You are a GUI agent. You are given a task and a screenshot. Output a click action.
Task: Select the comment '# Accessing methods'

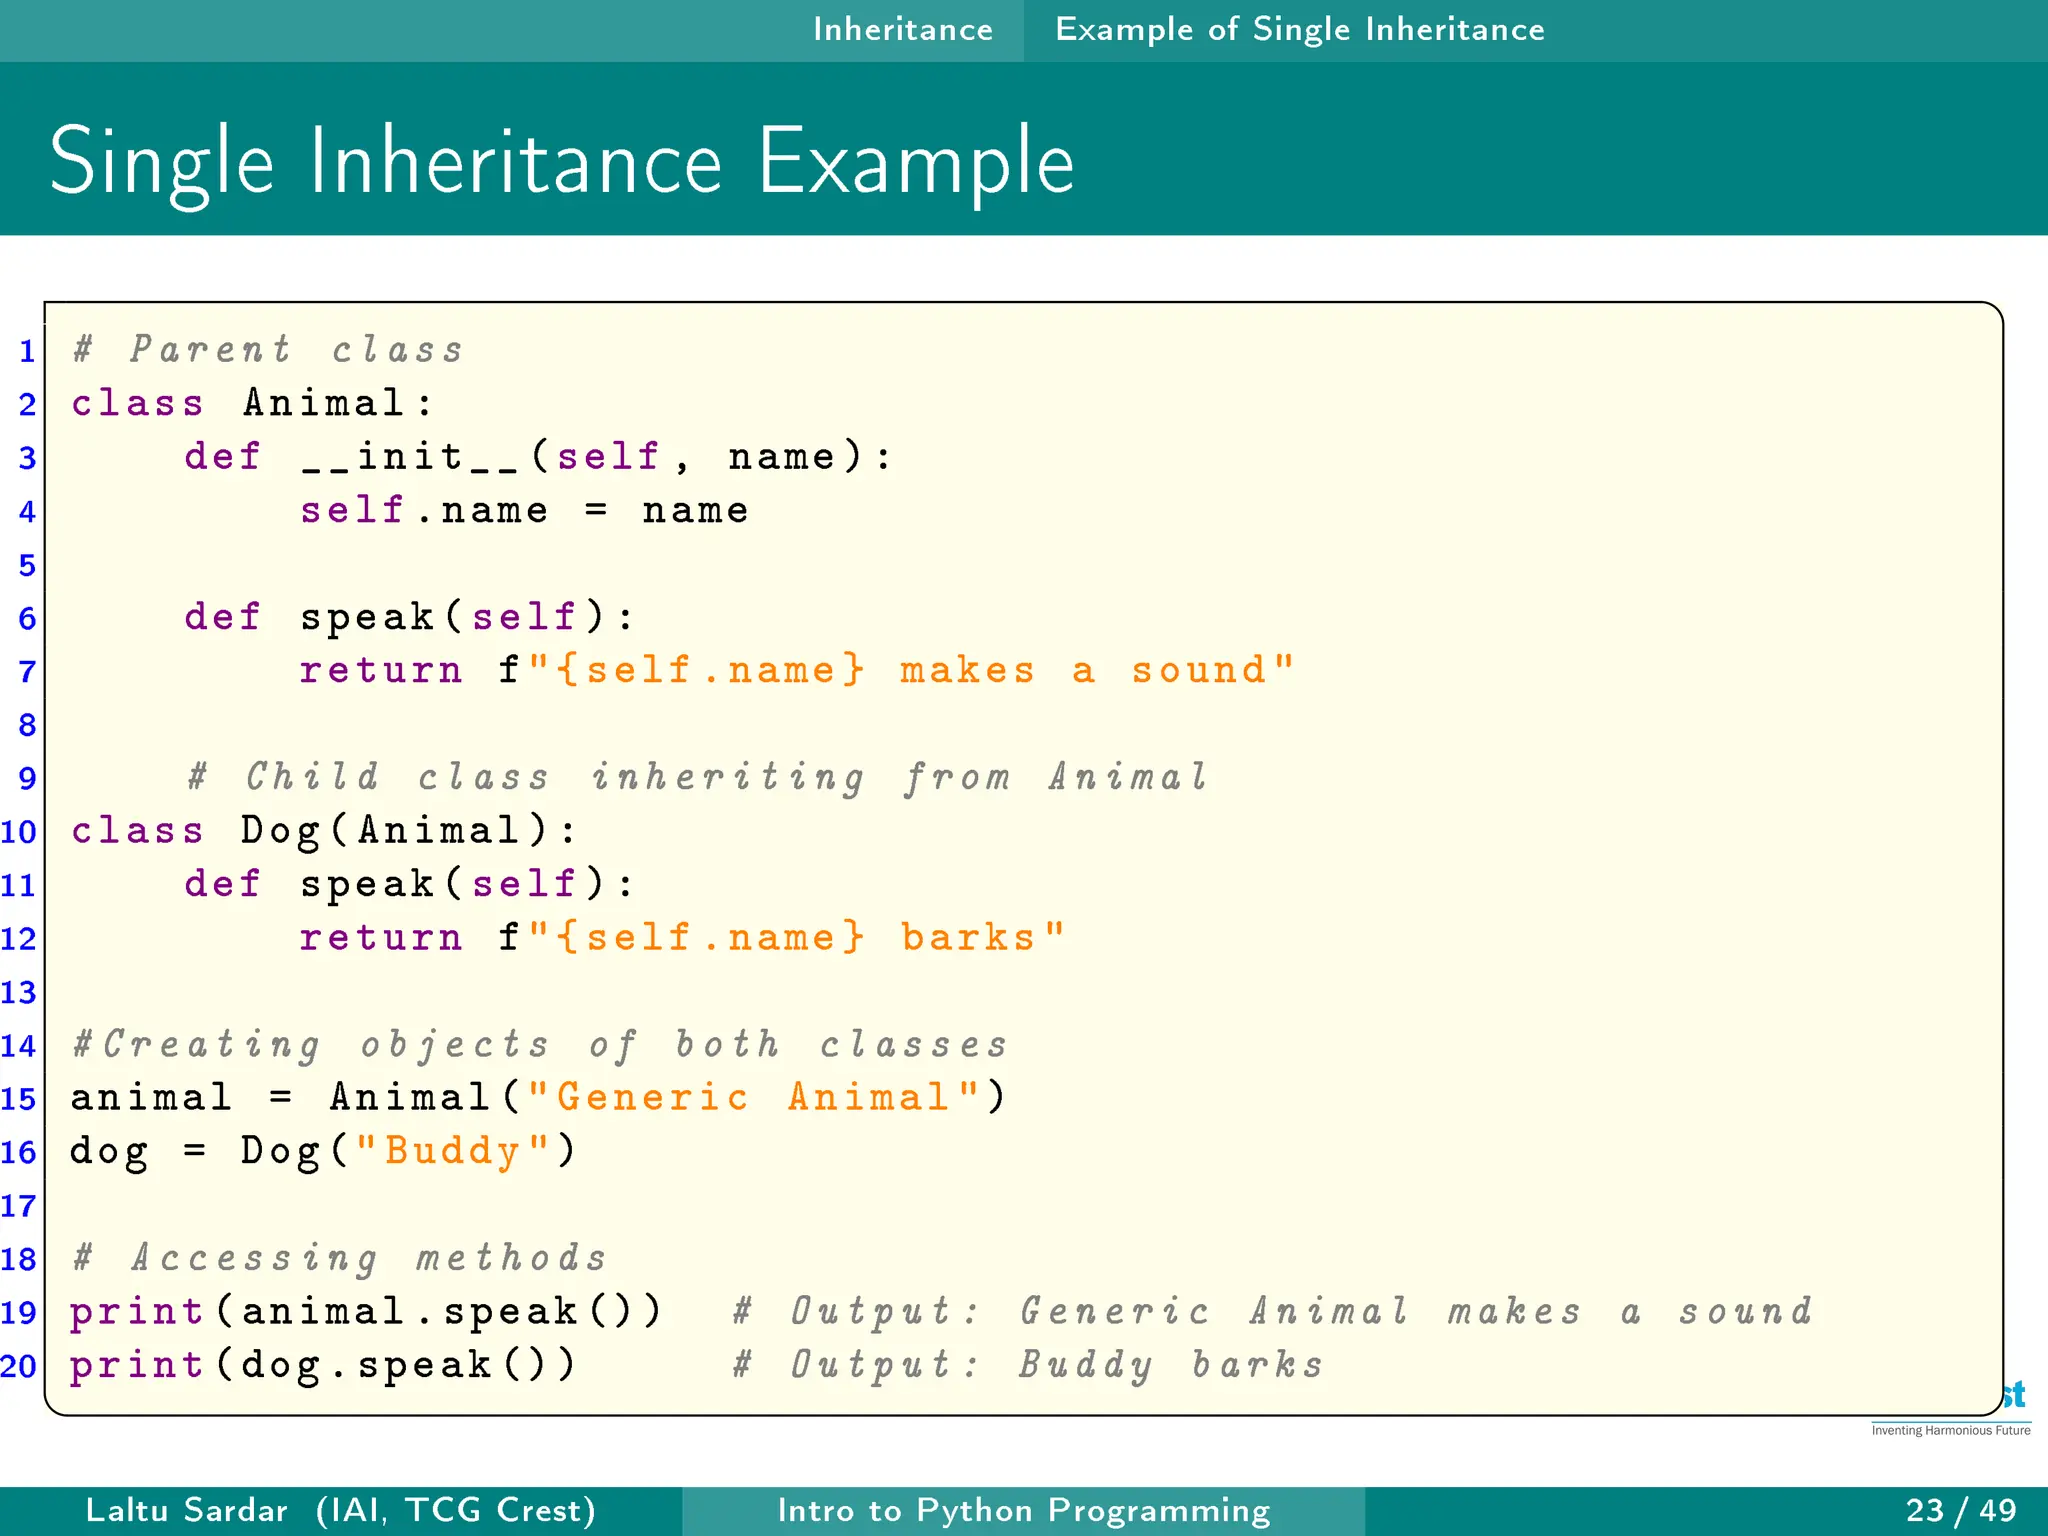click(x=340, y=1258)
